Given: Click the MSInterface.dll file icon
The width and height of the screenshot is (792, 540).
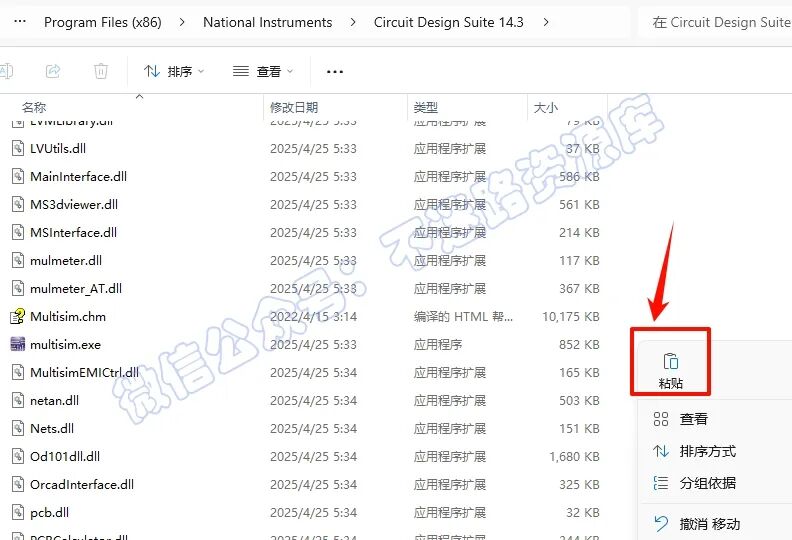Looking at the screenshot, I should point(18,232).
